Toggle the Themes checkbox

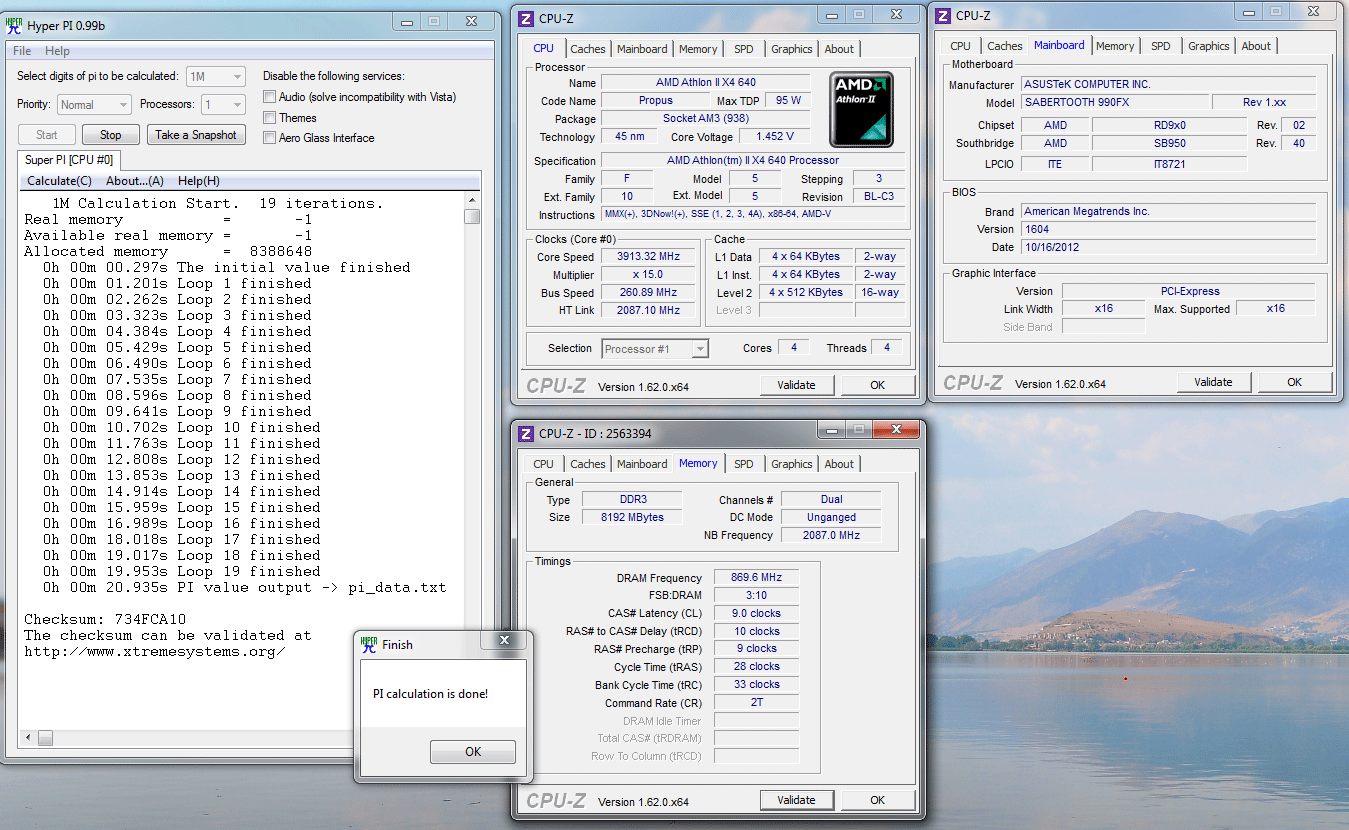point(270,118)
